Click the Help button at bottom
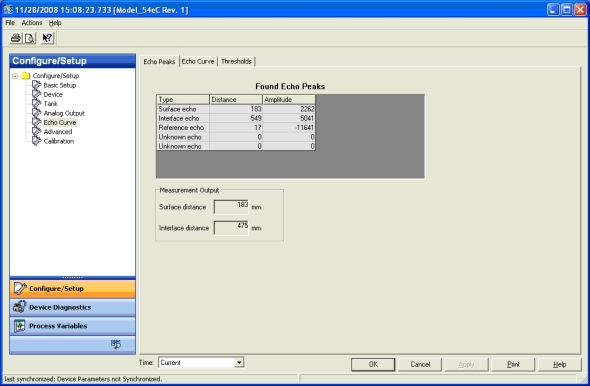This screenshot has height=386, width=590. pyautogui.click(x=560, y=365)
